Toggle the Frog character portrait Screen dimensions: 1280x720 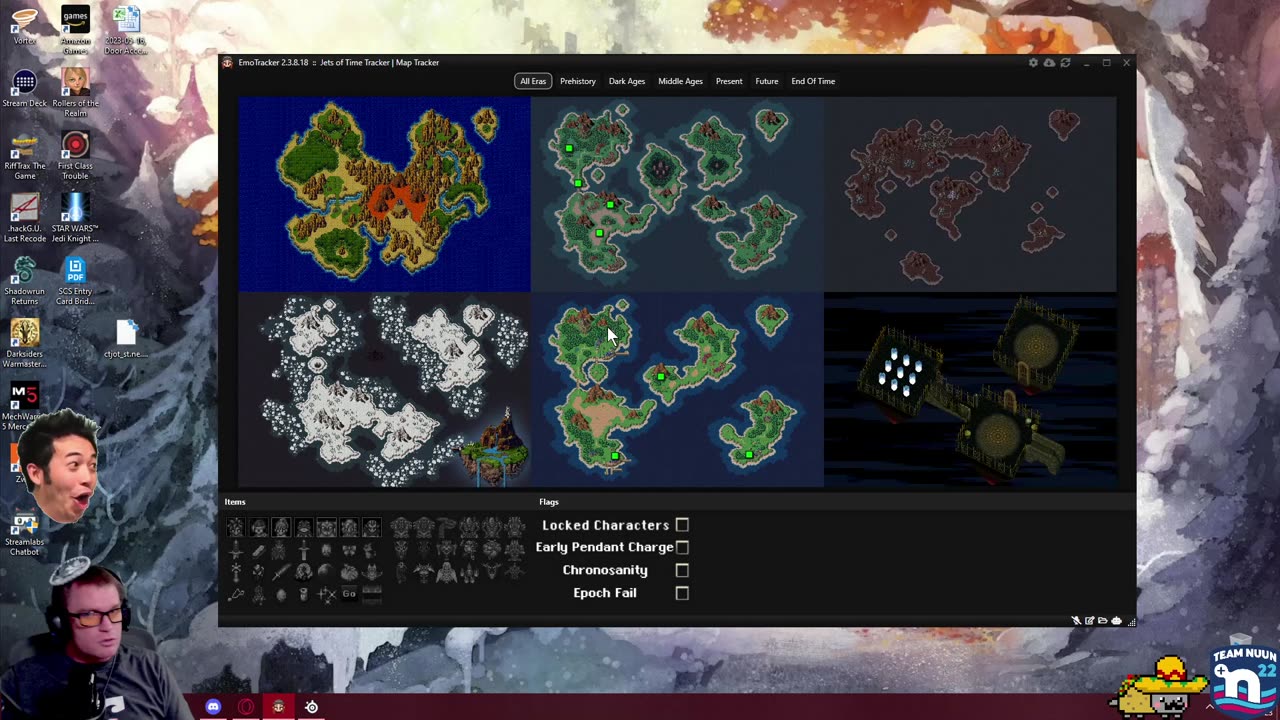pos(304,527)
